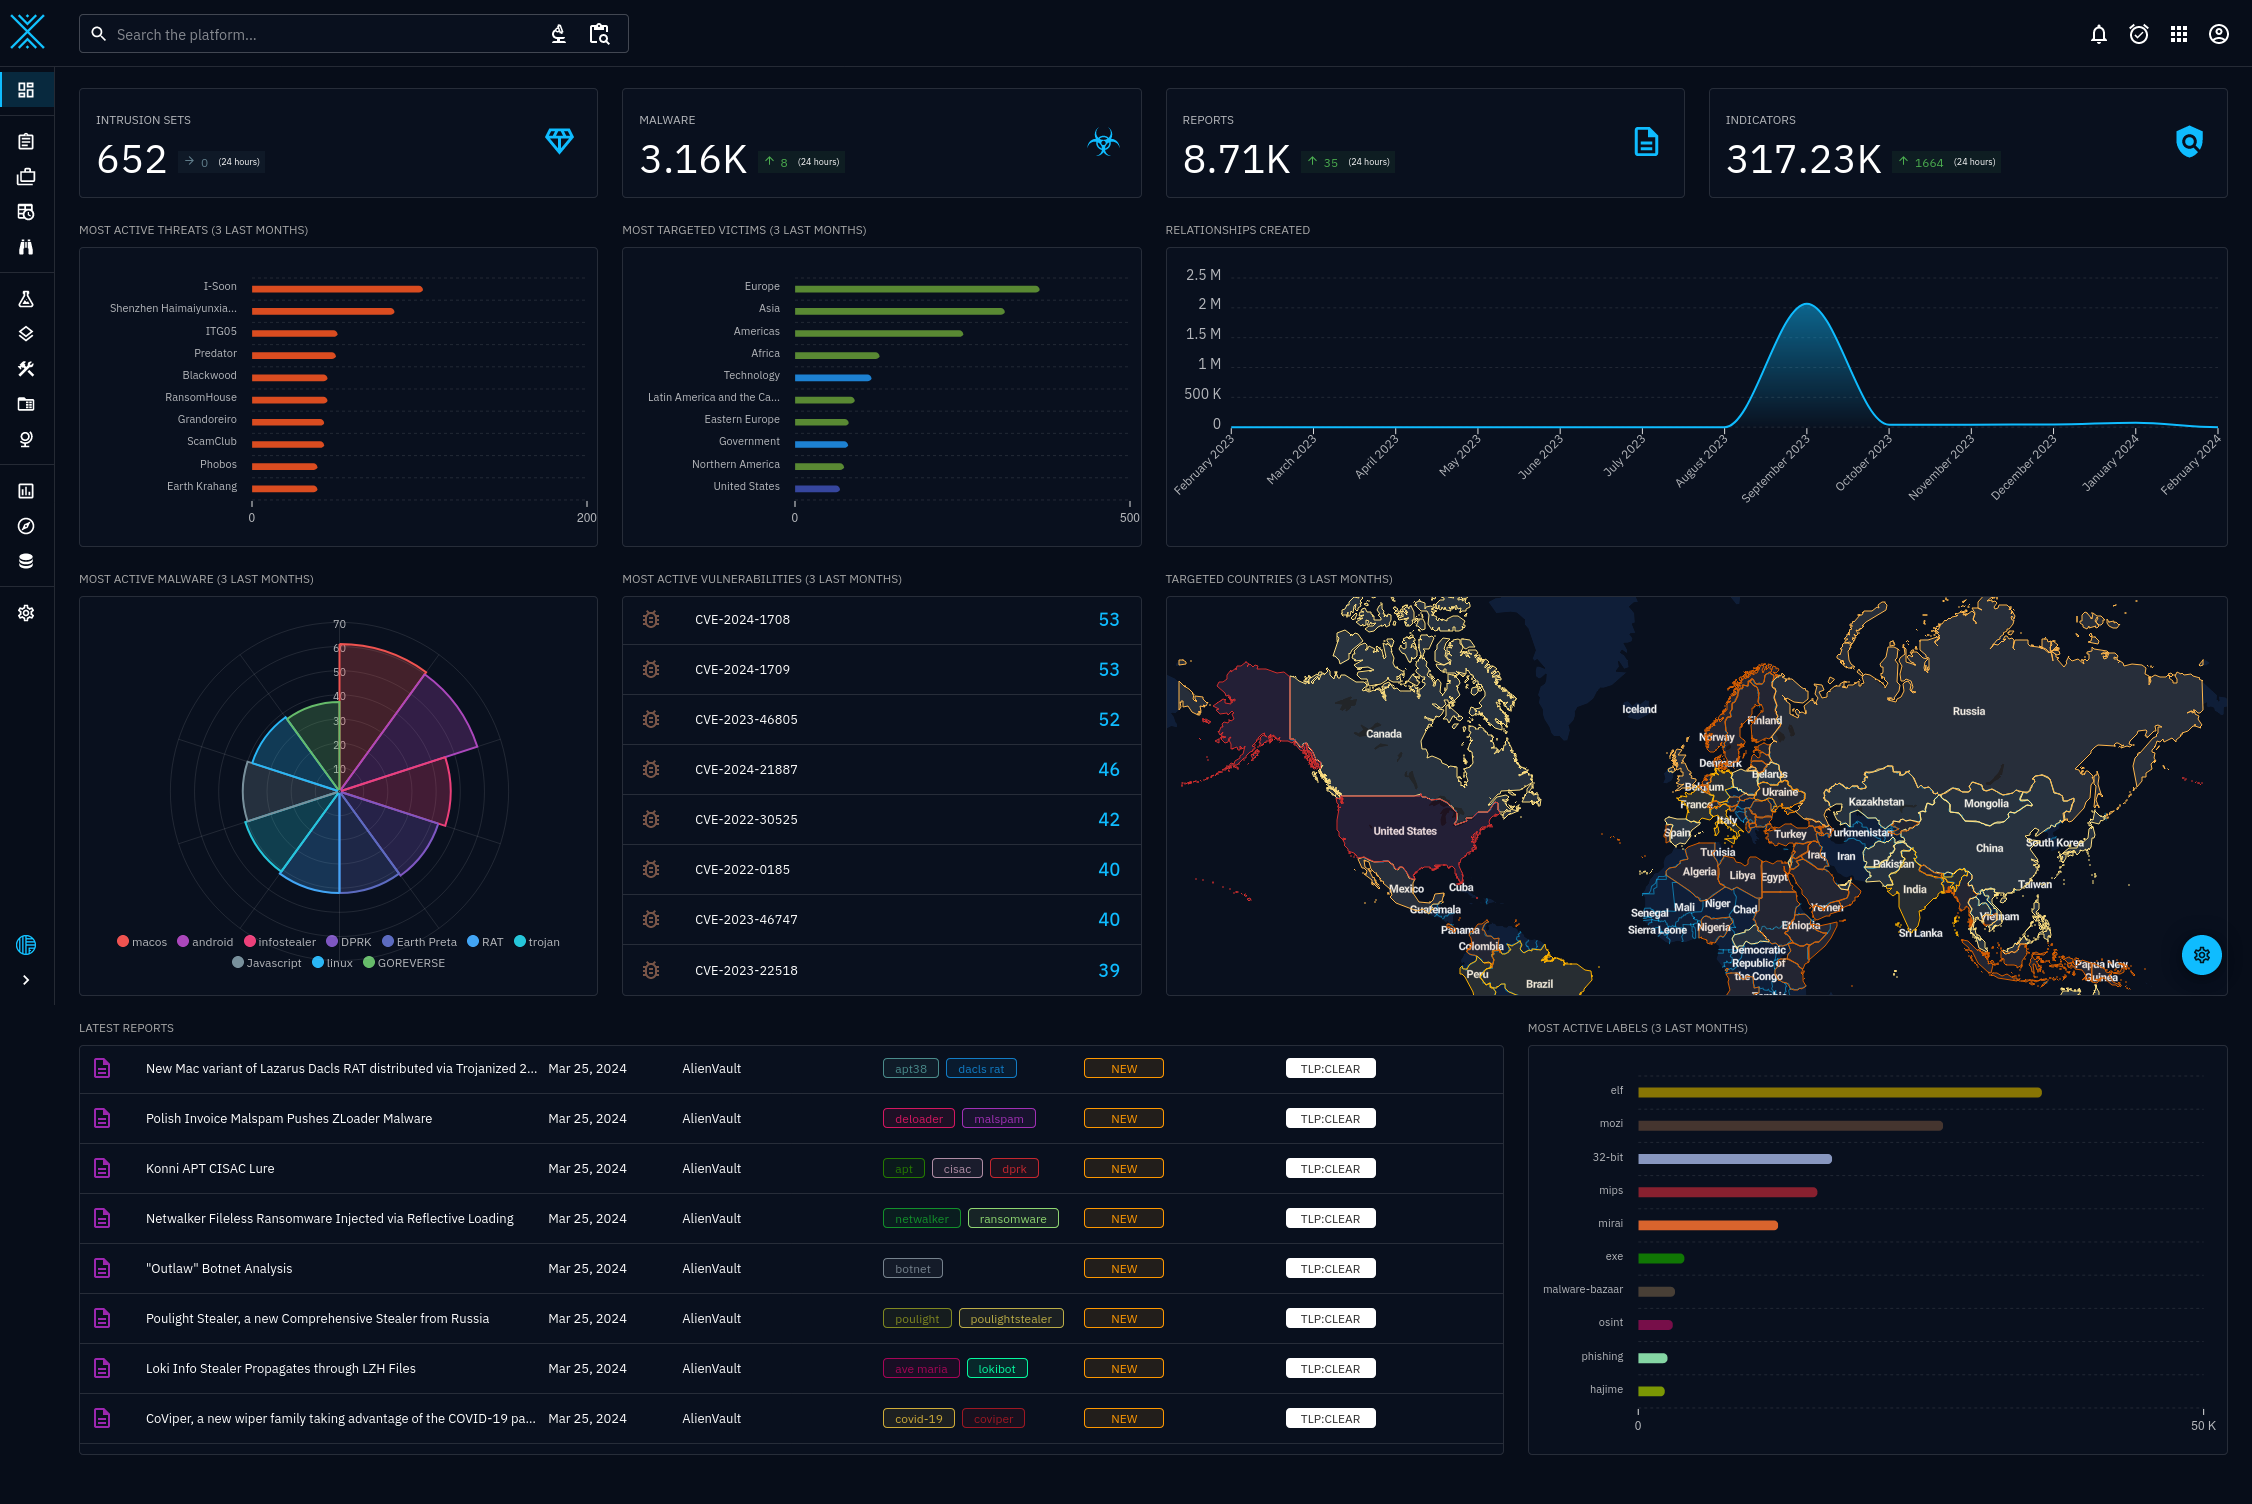
Task: Click the ransomware label tag
Action: [x=1013, y=1218]
